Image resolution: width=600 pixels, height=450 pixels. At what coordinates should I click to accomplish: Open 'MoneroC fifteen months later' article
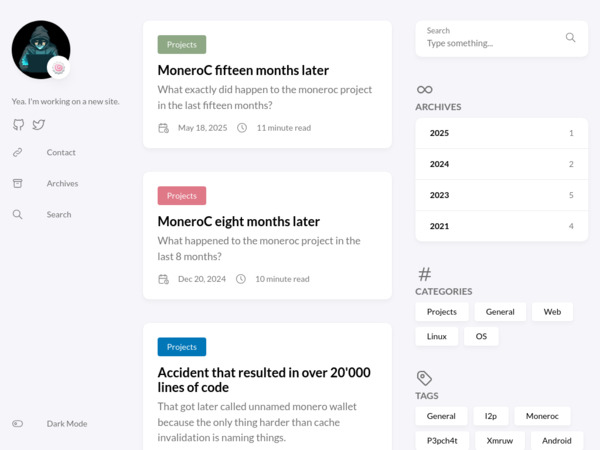tap(243, 70)
